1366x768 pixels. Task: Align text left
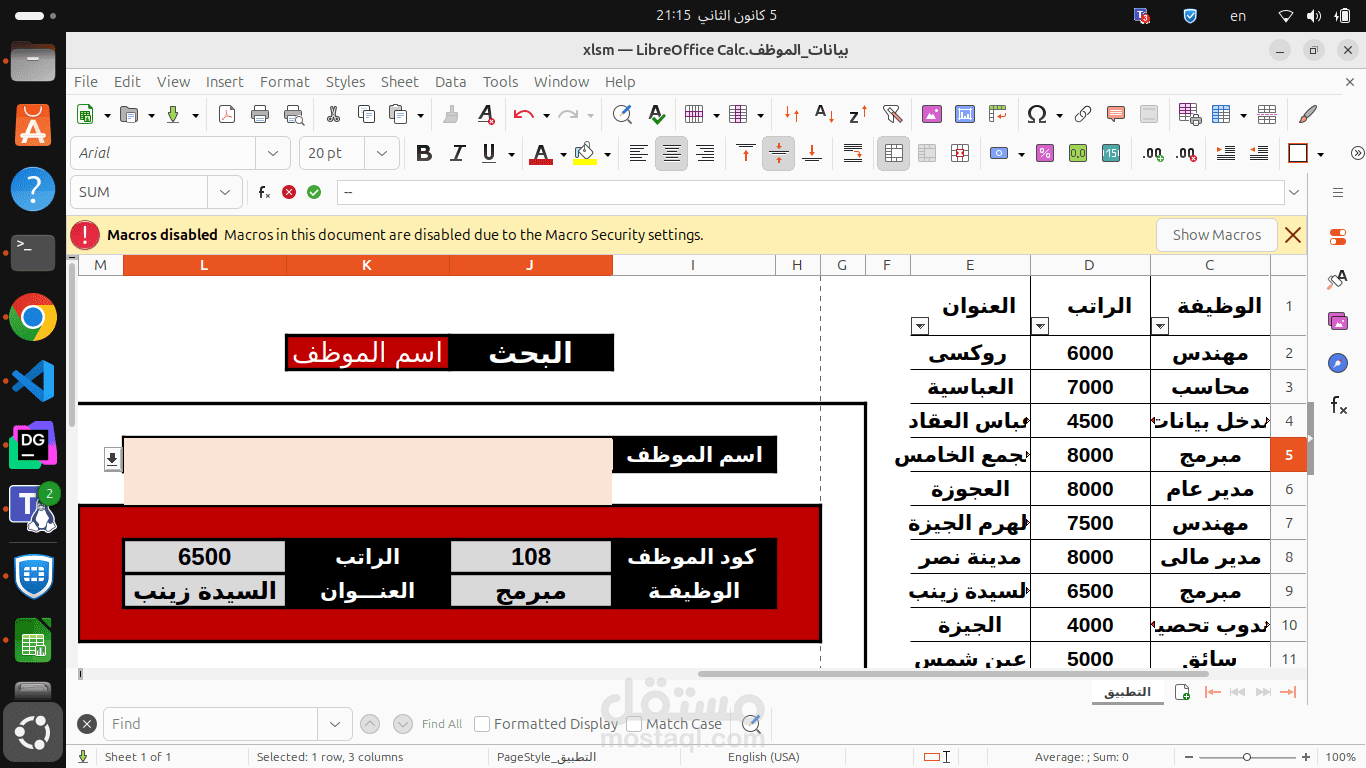(638, 153)
